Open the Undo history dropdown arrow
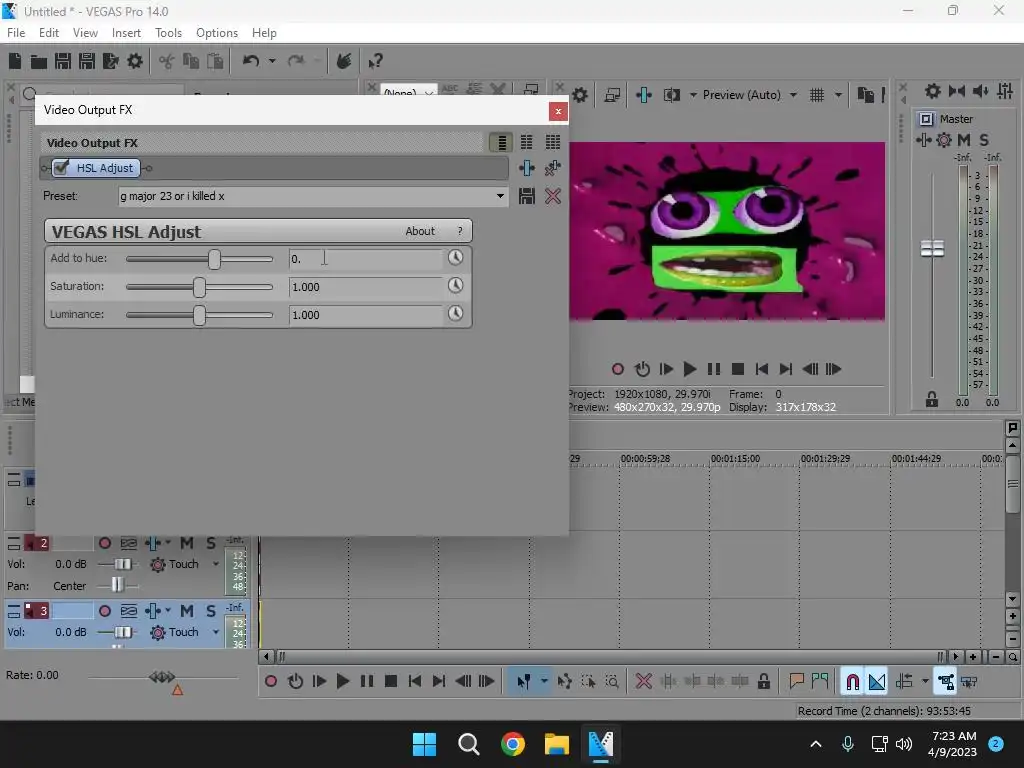The image size is (1024, 768). pos(272,61)
